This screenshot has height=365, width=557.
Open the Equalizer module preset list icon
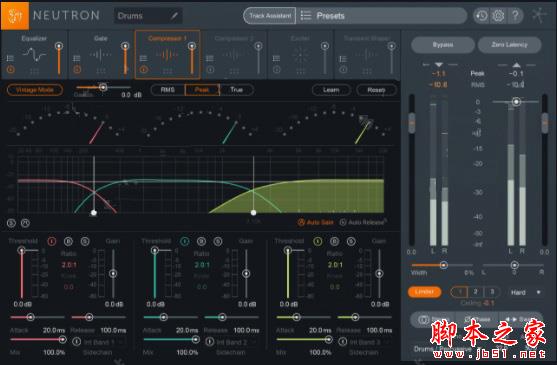(x=10, y=58)
